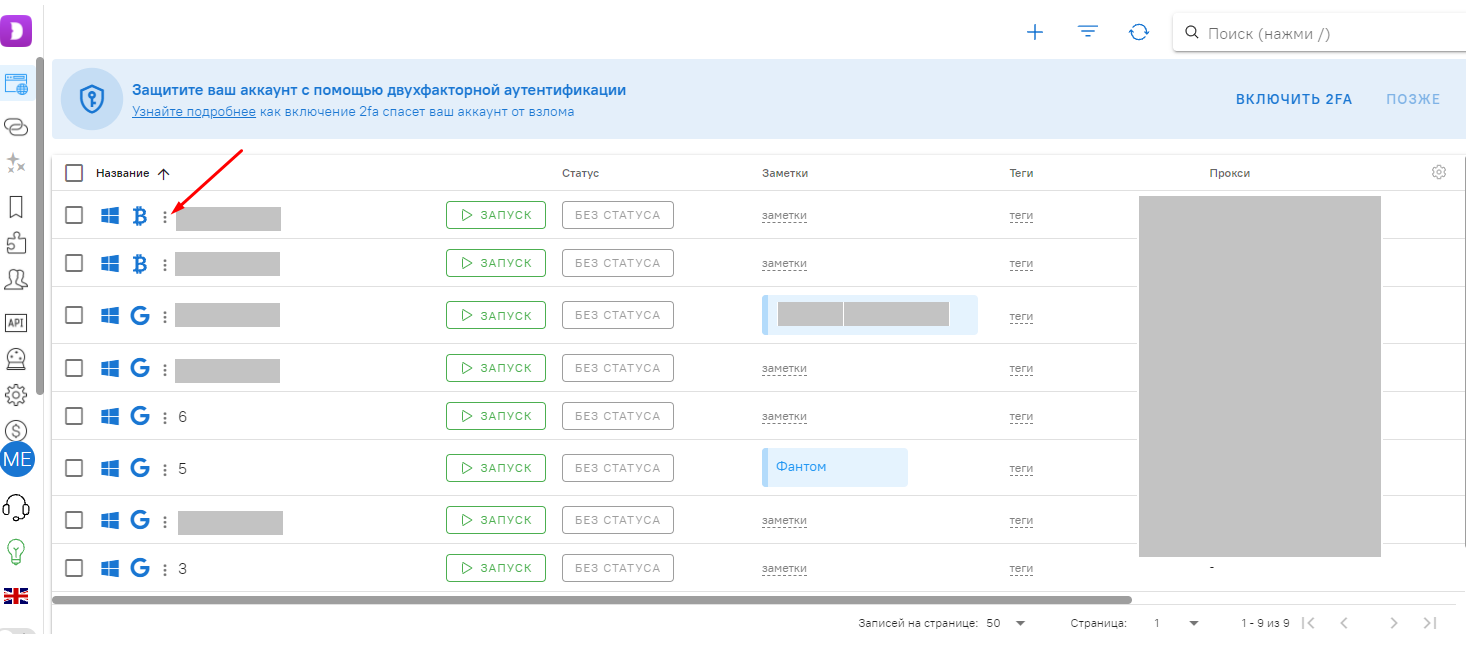Follow the Узнайте подробнее link

[193, 112]
